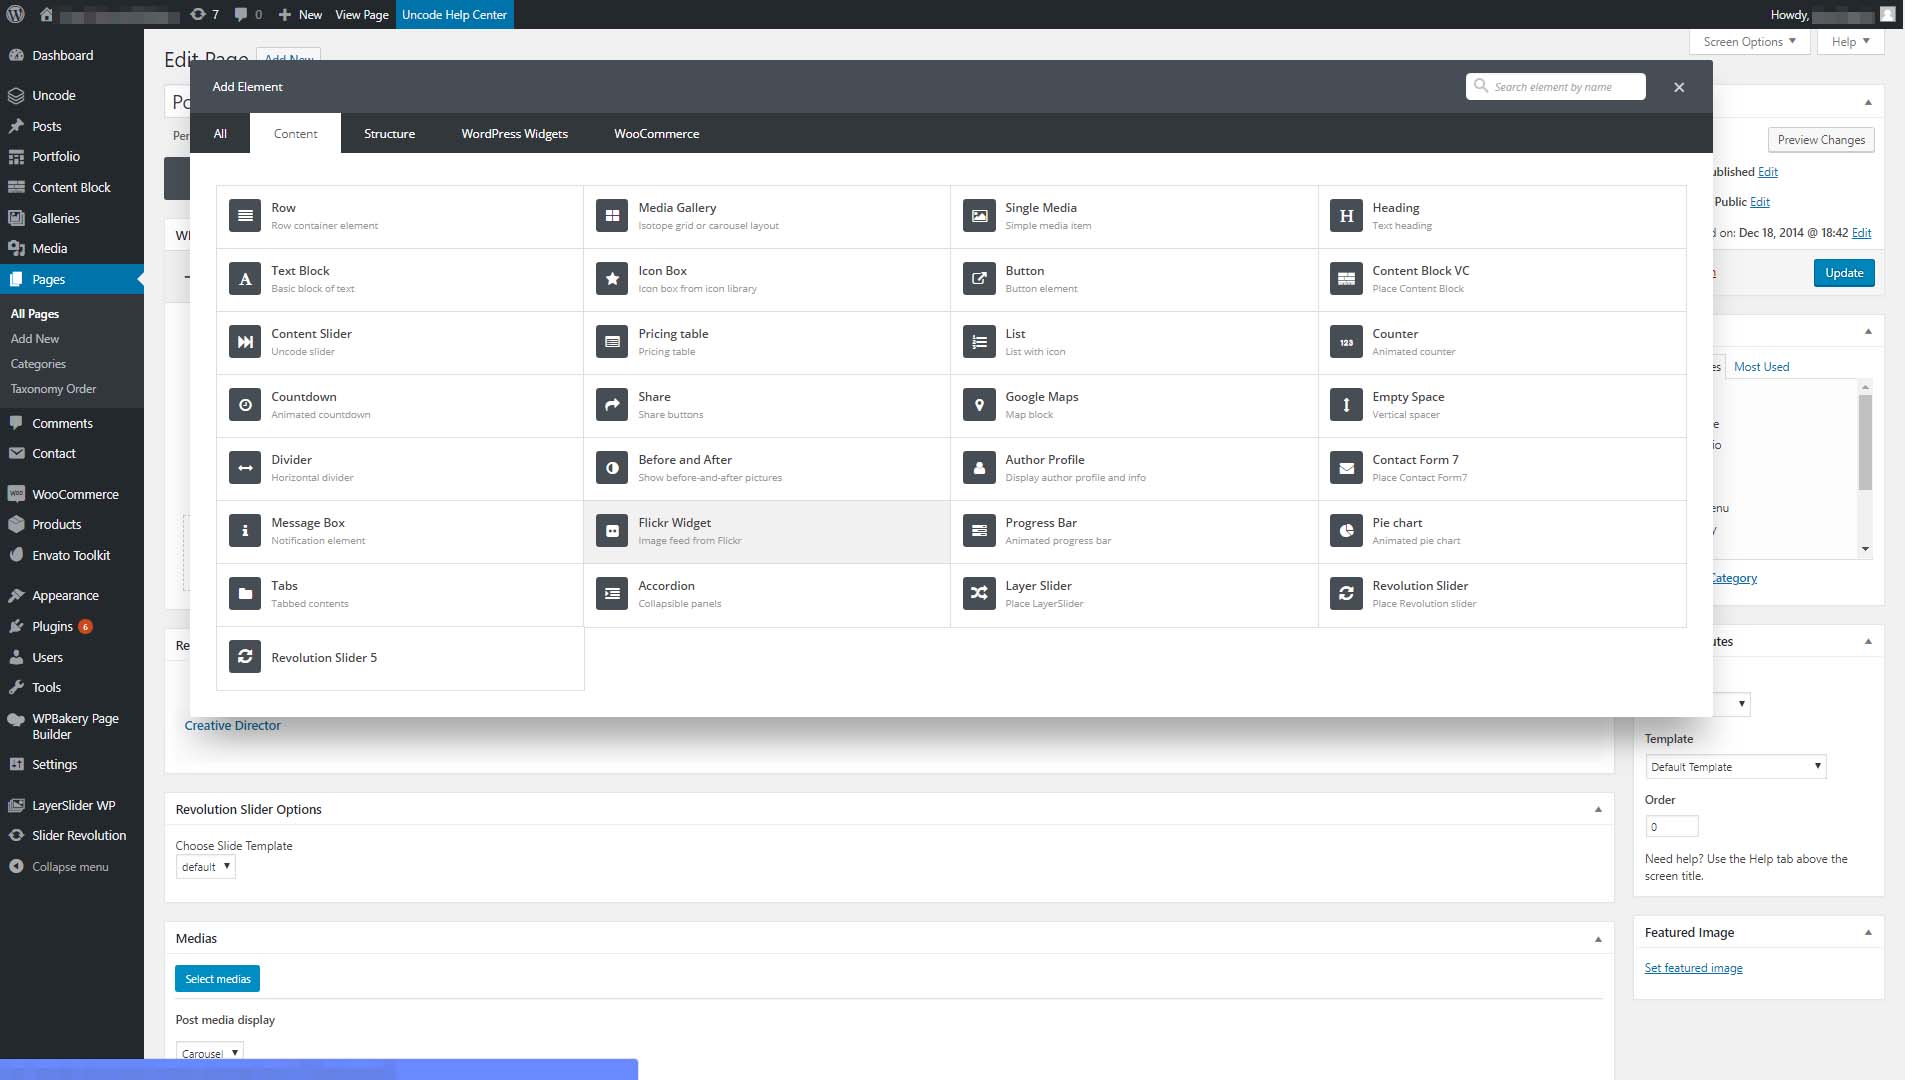The image size is (1905, 1080).
Task: Add the Content Slider icon
Action: click(x=245, y=342)
